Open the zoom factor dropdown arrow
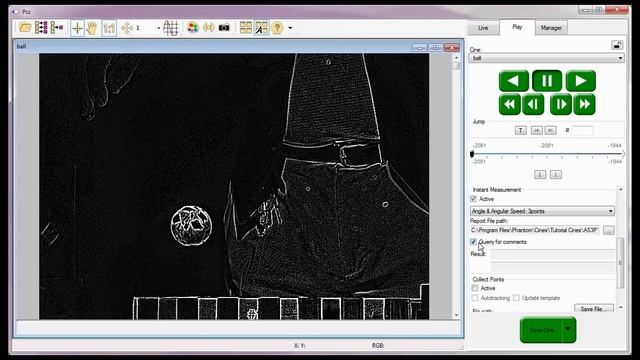The height and width of the screenshot is (360, 640). coord(159,28)
